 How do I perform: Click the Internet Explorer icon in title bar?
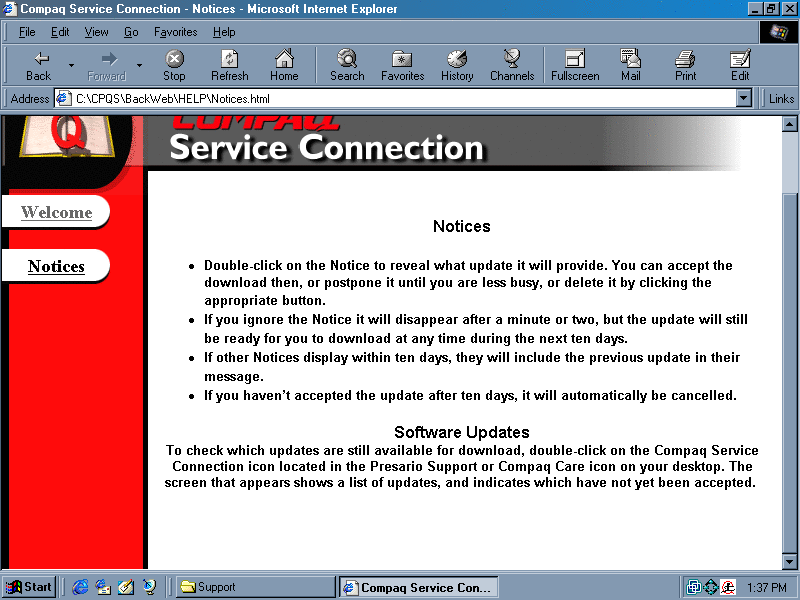point(10,9)
